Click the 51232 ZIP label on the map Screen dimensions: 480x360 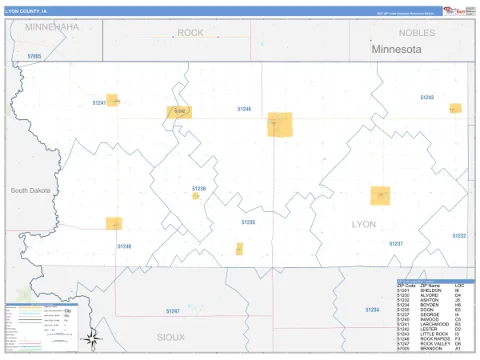(x=459, y=236)
